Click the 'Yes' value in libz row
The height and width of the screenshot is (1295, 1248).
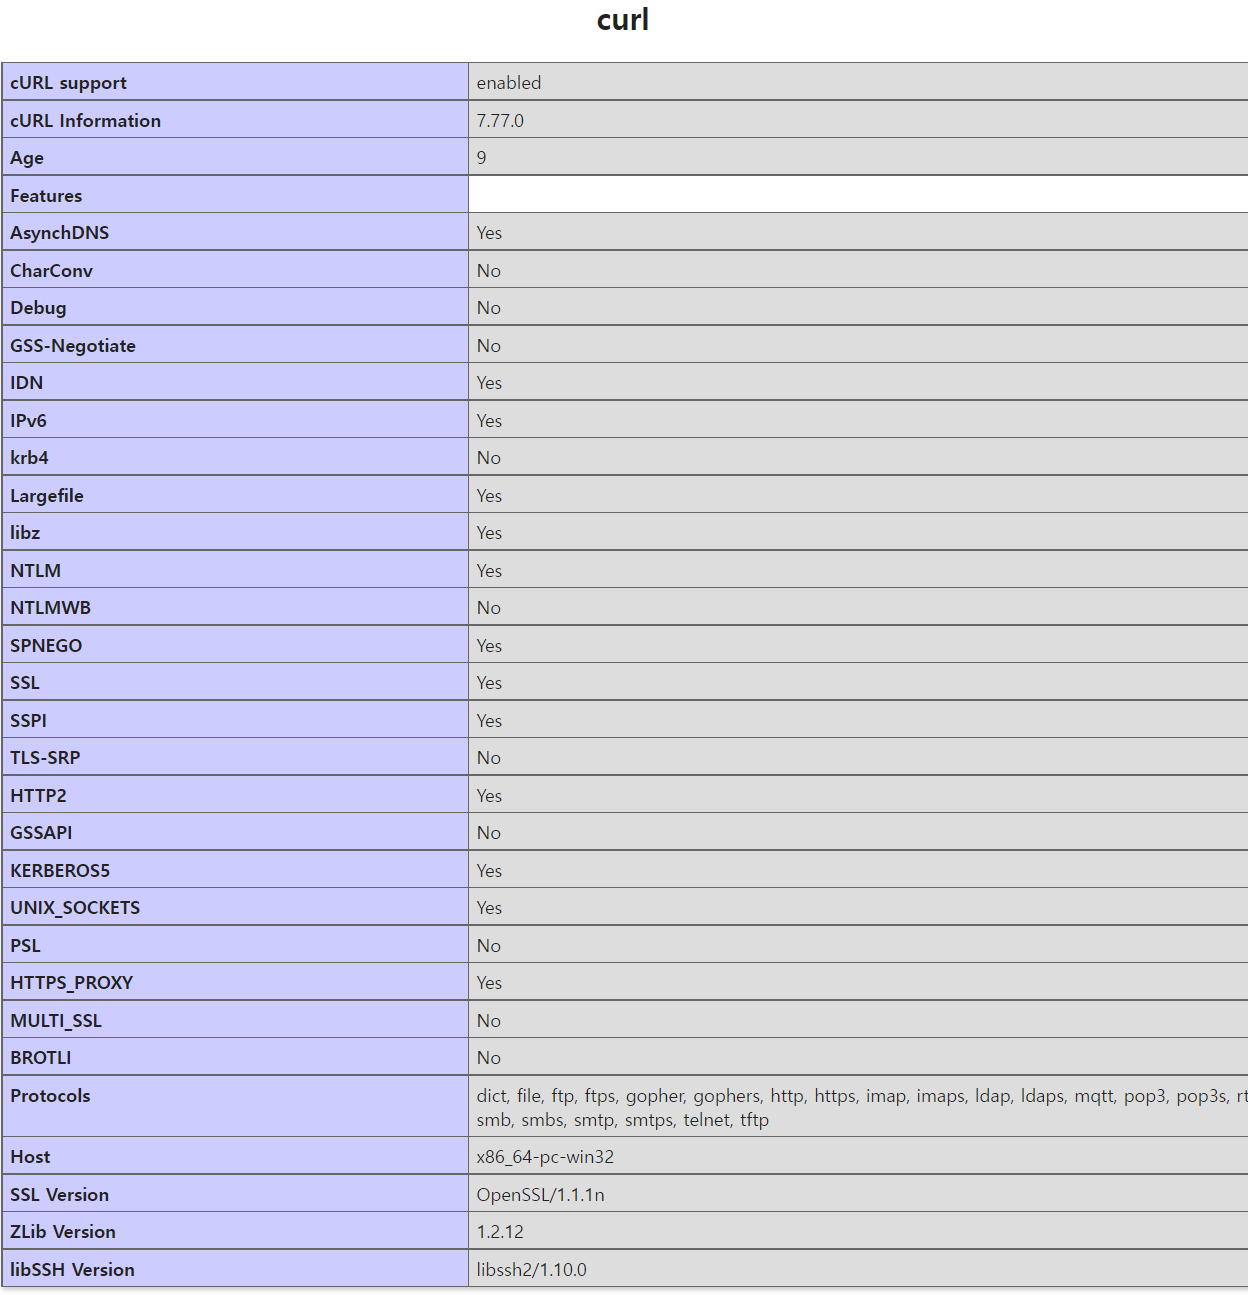tap(489, 533)
